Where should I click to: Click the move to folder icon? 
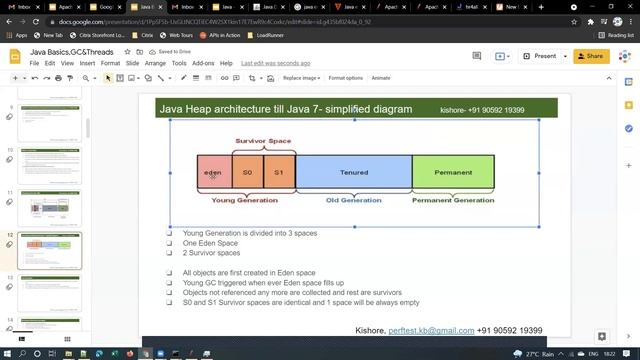140,52
